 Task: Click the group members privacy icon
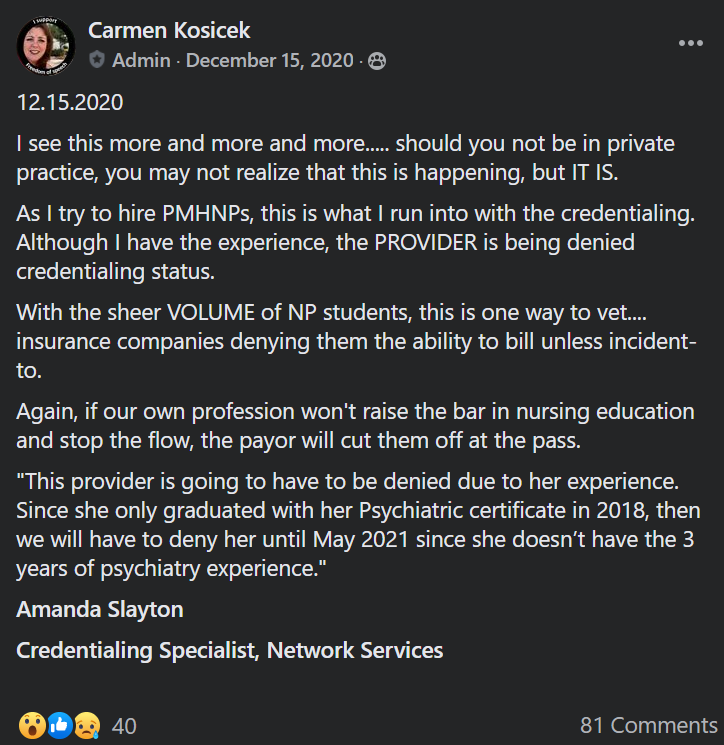point(377,61)
